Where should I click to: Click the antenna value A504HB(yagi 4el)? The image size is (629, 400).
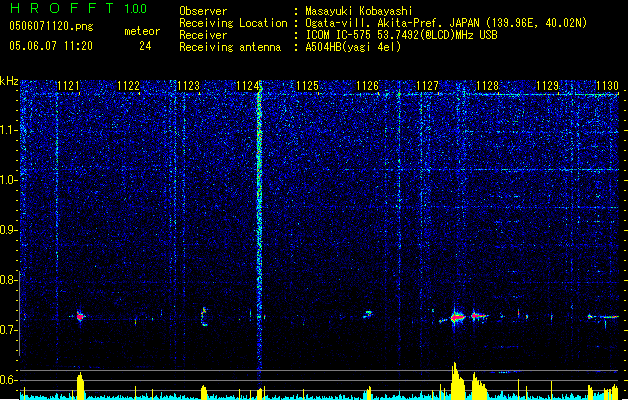[x=353, y=47]
